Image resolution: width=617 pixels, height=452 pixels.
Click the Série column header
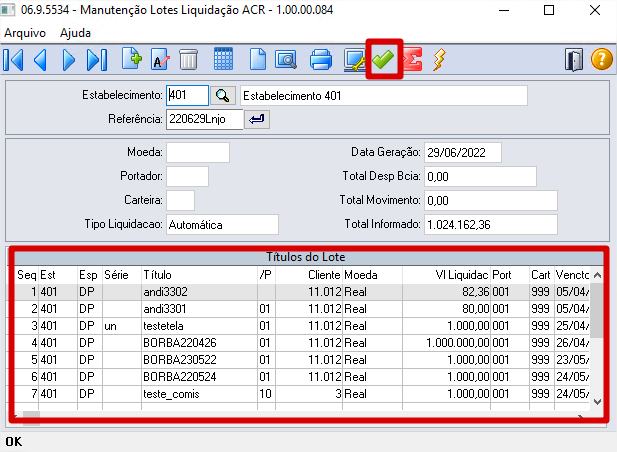point(122,275)
